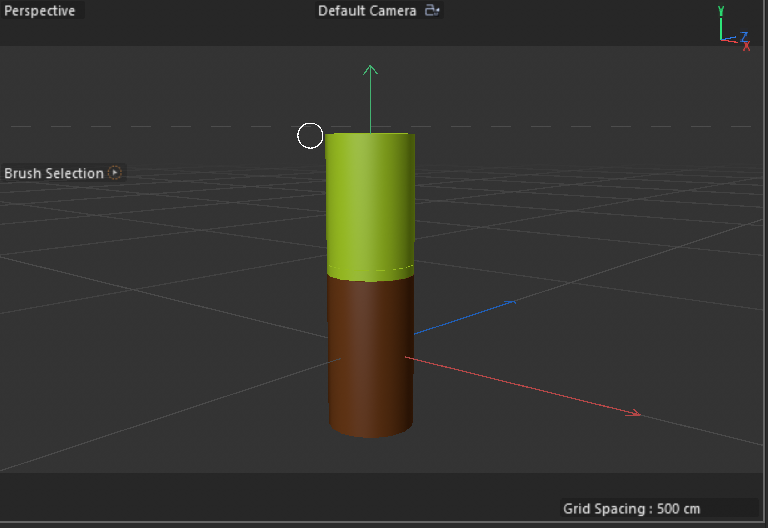The width and height of the screenshot is (768, 528).
Task: Click the play arrow icon next to Brush Selection
Action: pyautogui.click(x=115, y=173)
